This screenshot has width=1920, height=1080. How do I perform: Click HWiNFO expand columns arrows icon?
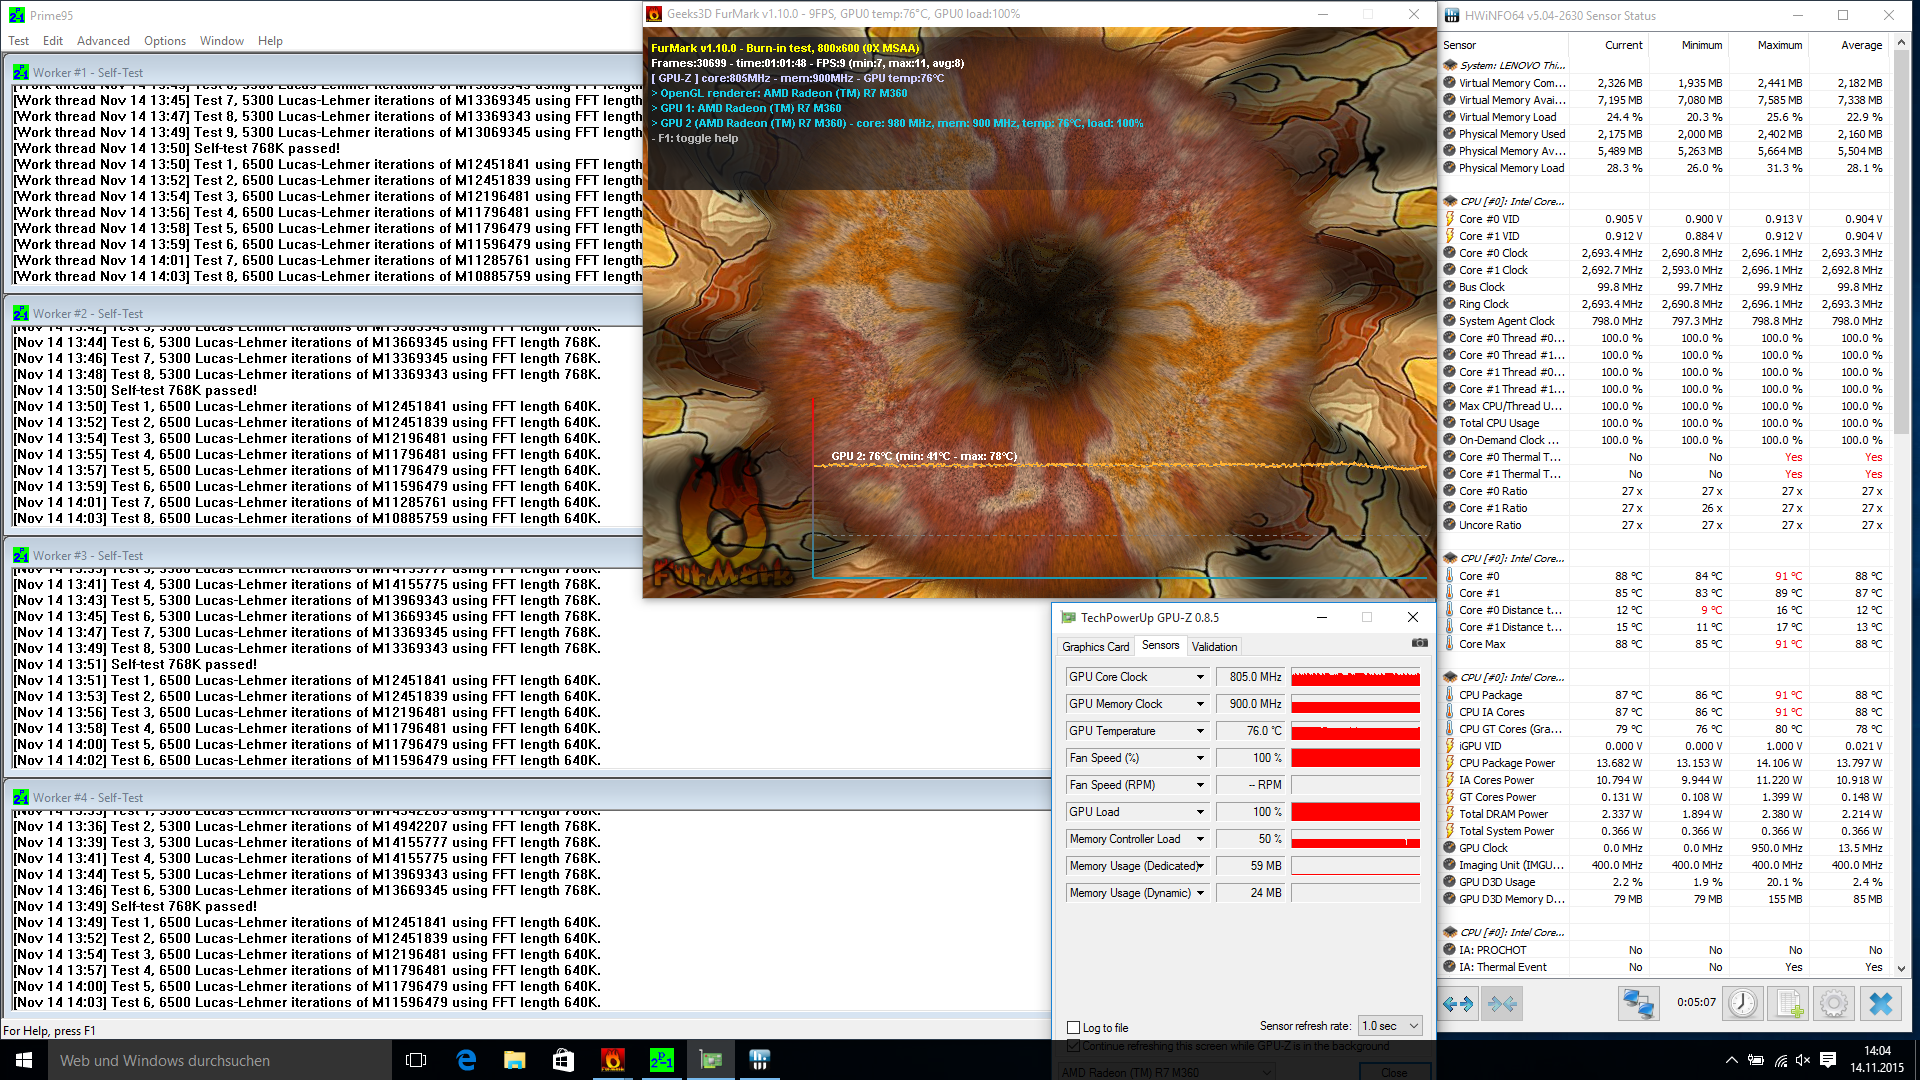coord(1459,1003)
